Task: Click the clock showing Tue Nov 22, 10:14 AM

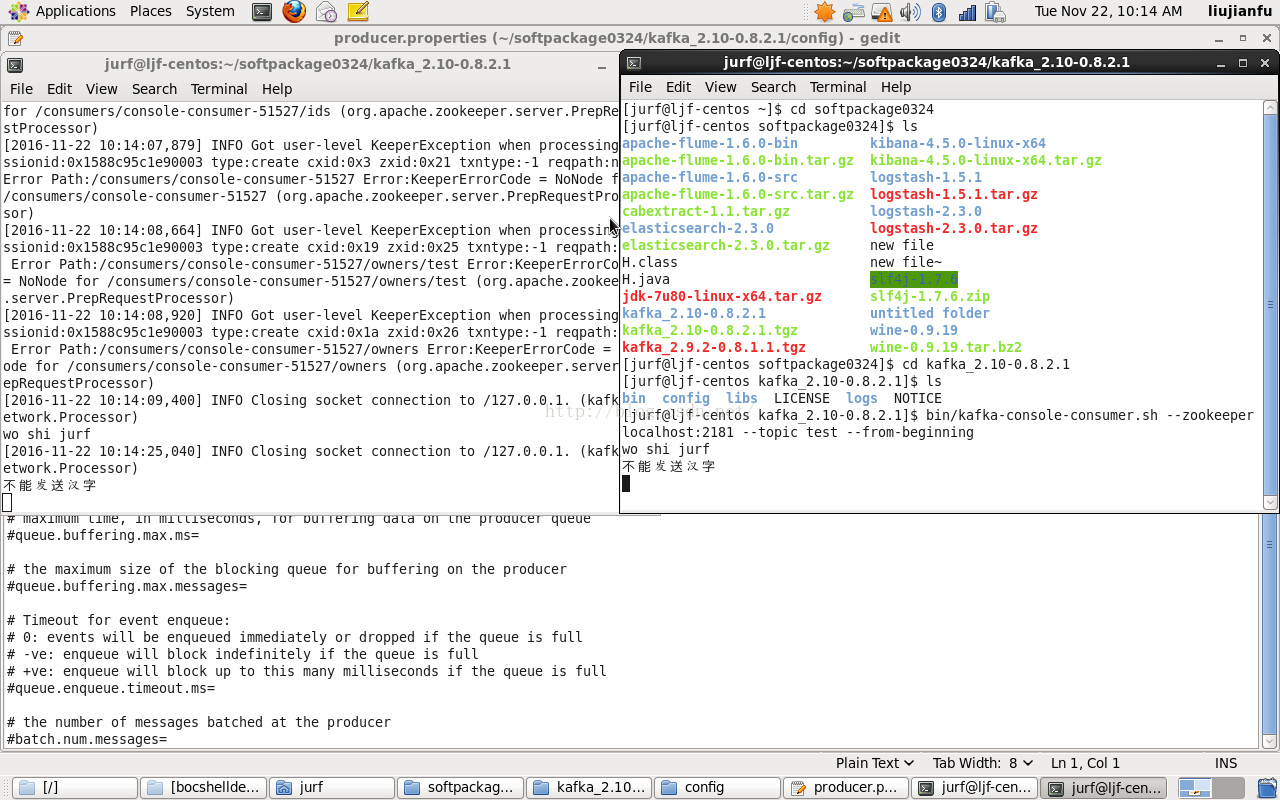Action: click(x=1108, y=11)
